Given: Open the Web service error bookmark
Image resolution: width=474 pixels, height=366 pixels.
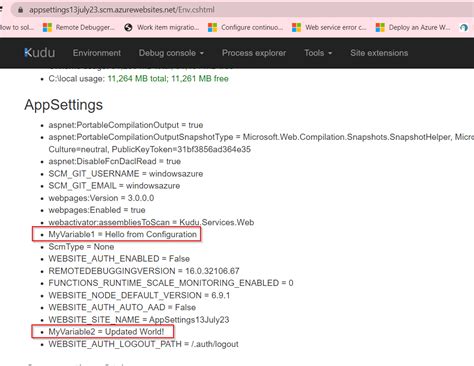Looking at the screenshot, I should (x=329, y=27).
